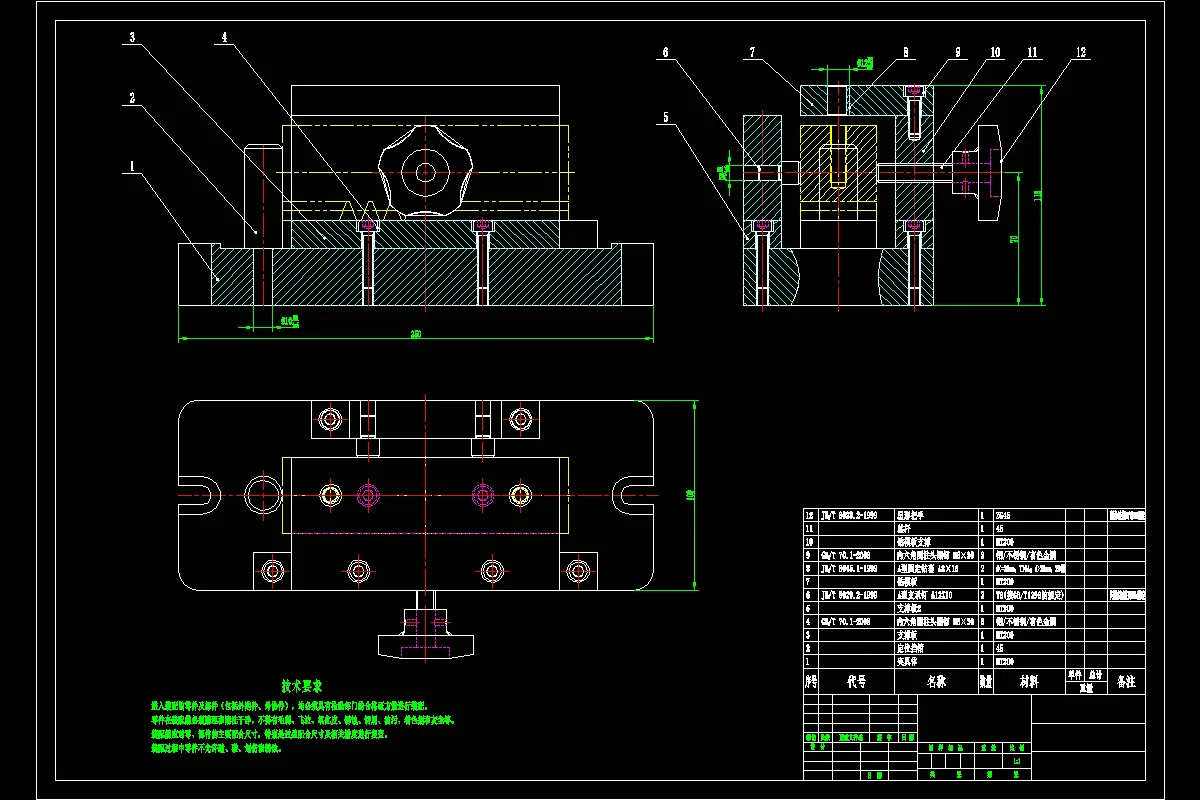The height and width of the screenshot is (800, 1200).
Task: Click the 代号 header cell in parts list
Action: coord(856,682)
